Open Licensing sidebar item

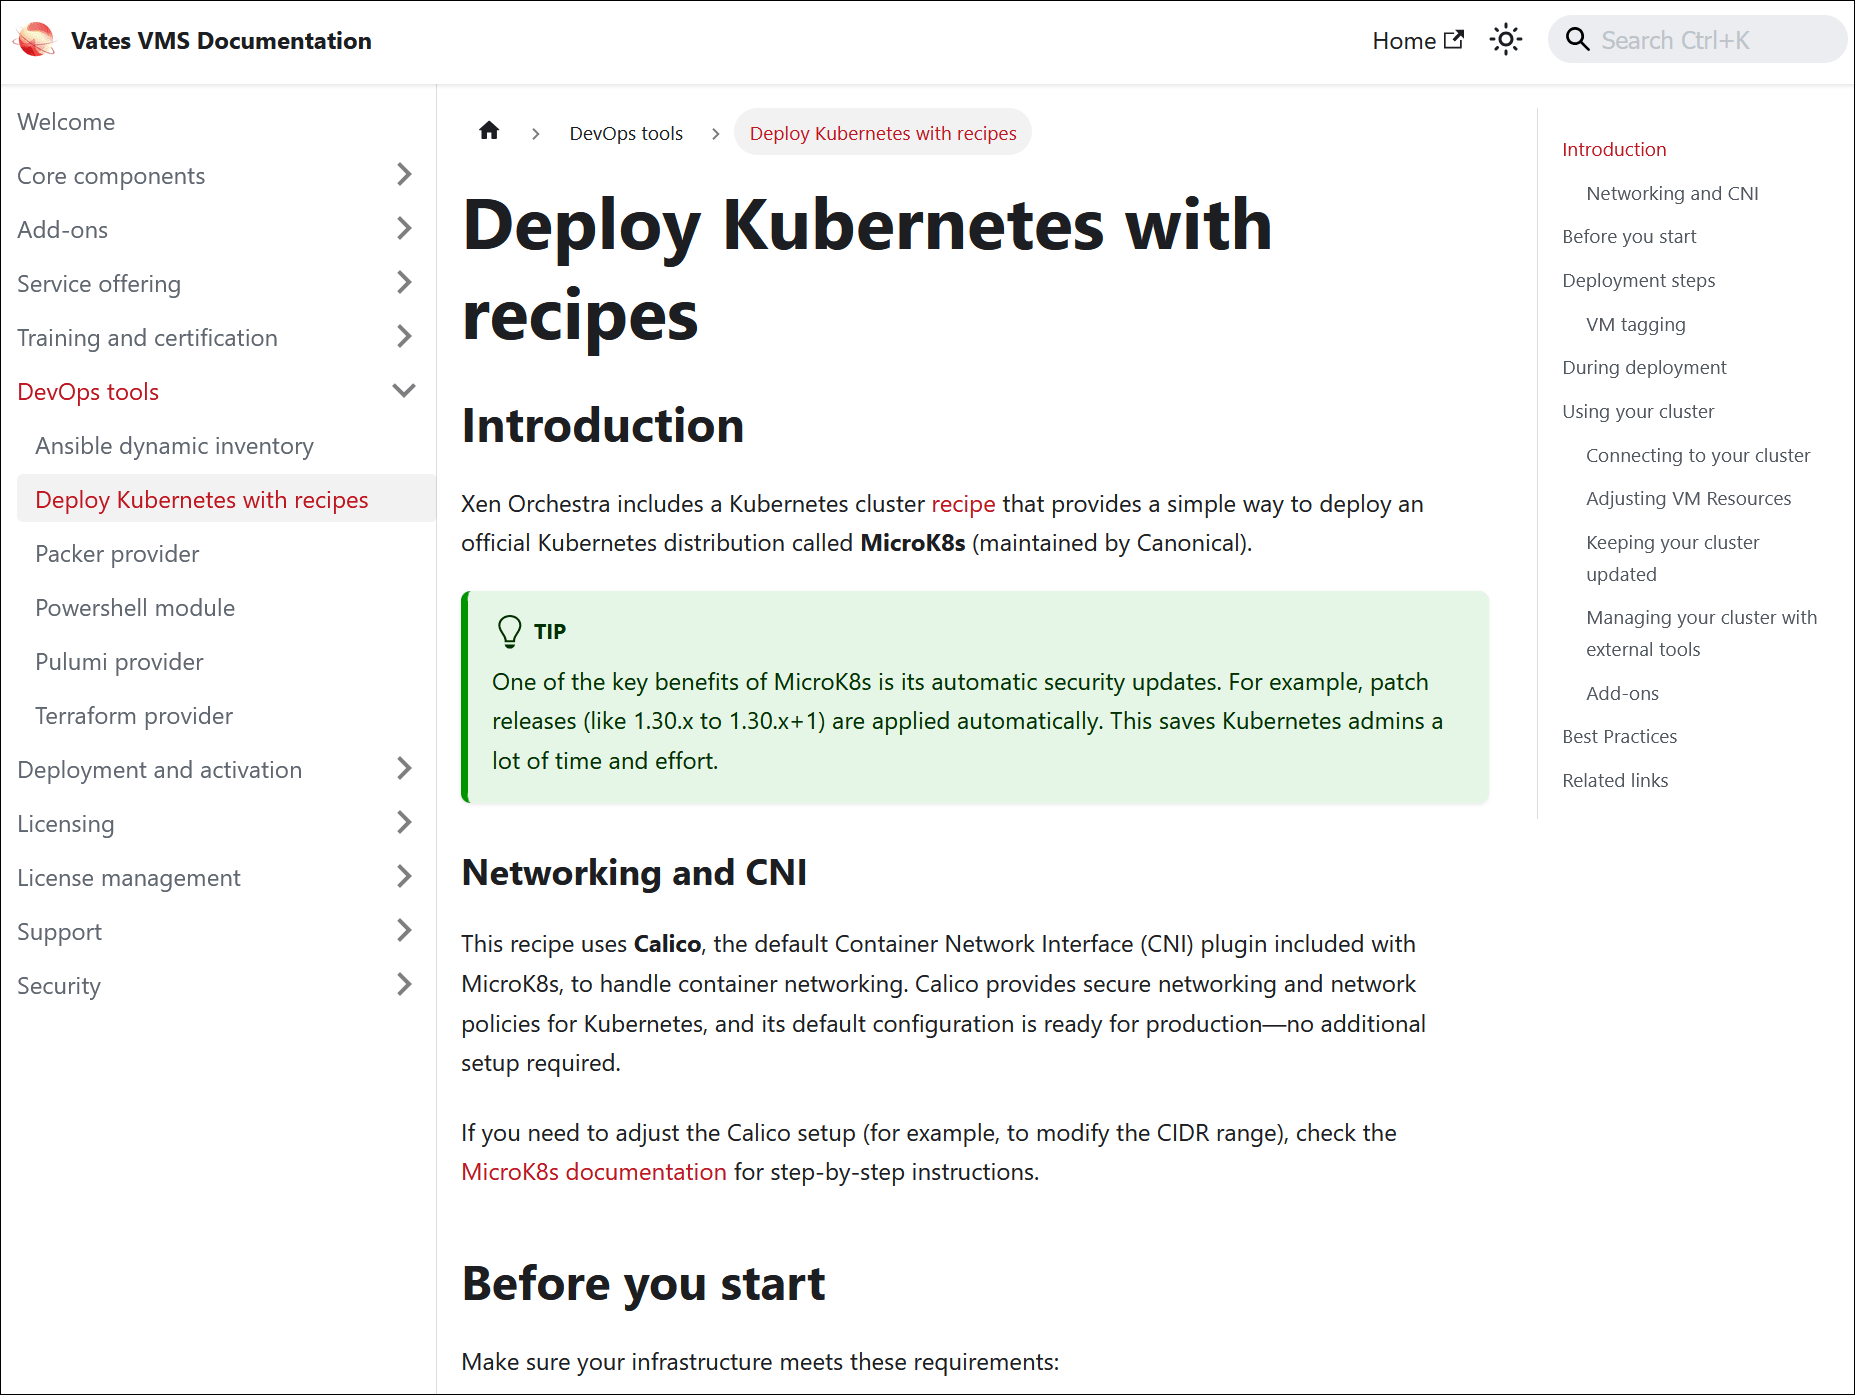(66, 824)
